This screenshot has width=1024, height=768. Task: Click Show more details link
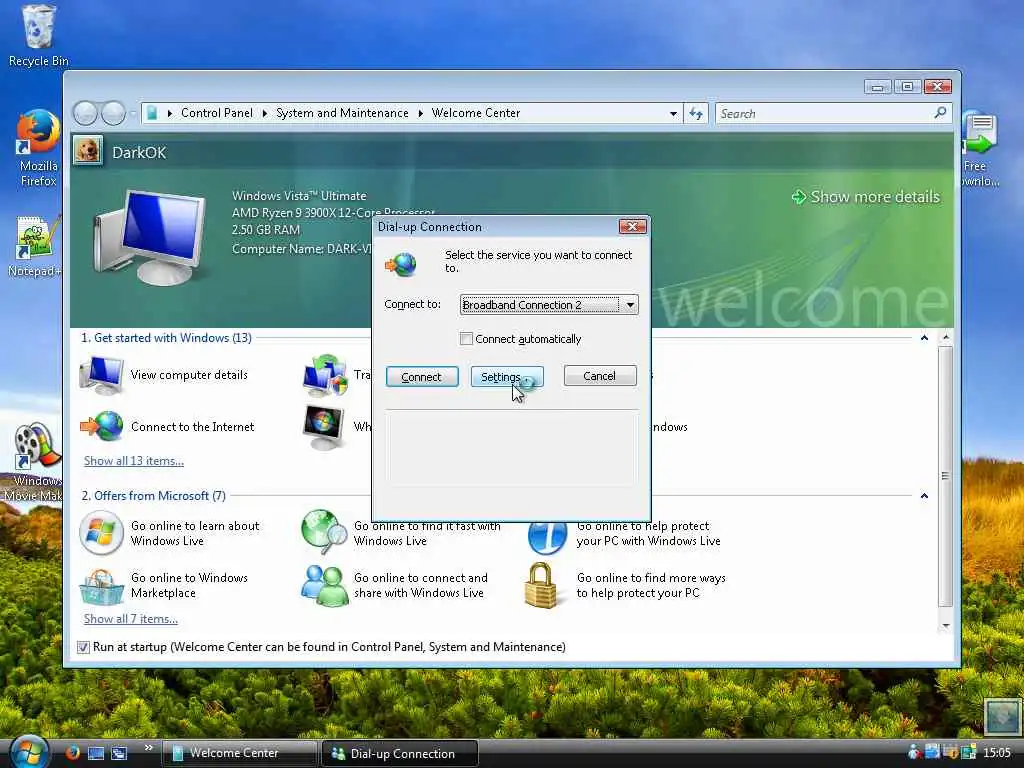tap(865, 197)
